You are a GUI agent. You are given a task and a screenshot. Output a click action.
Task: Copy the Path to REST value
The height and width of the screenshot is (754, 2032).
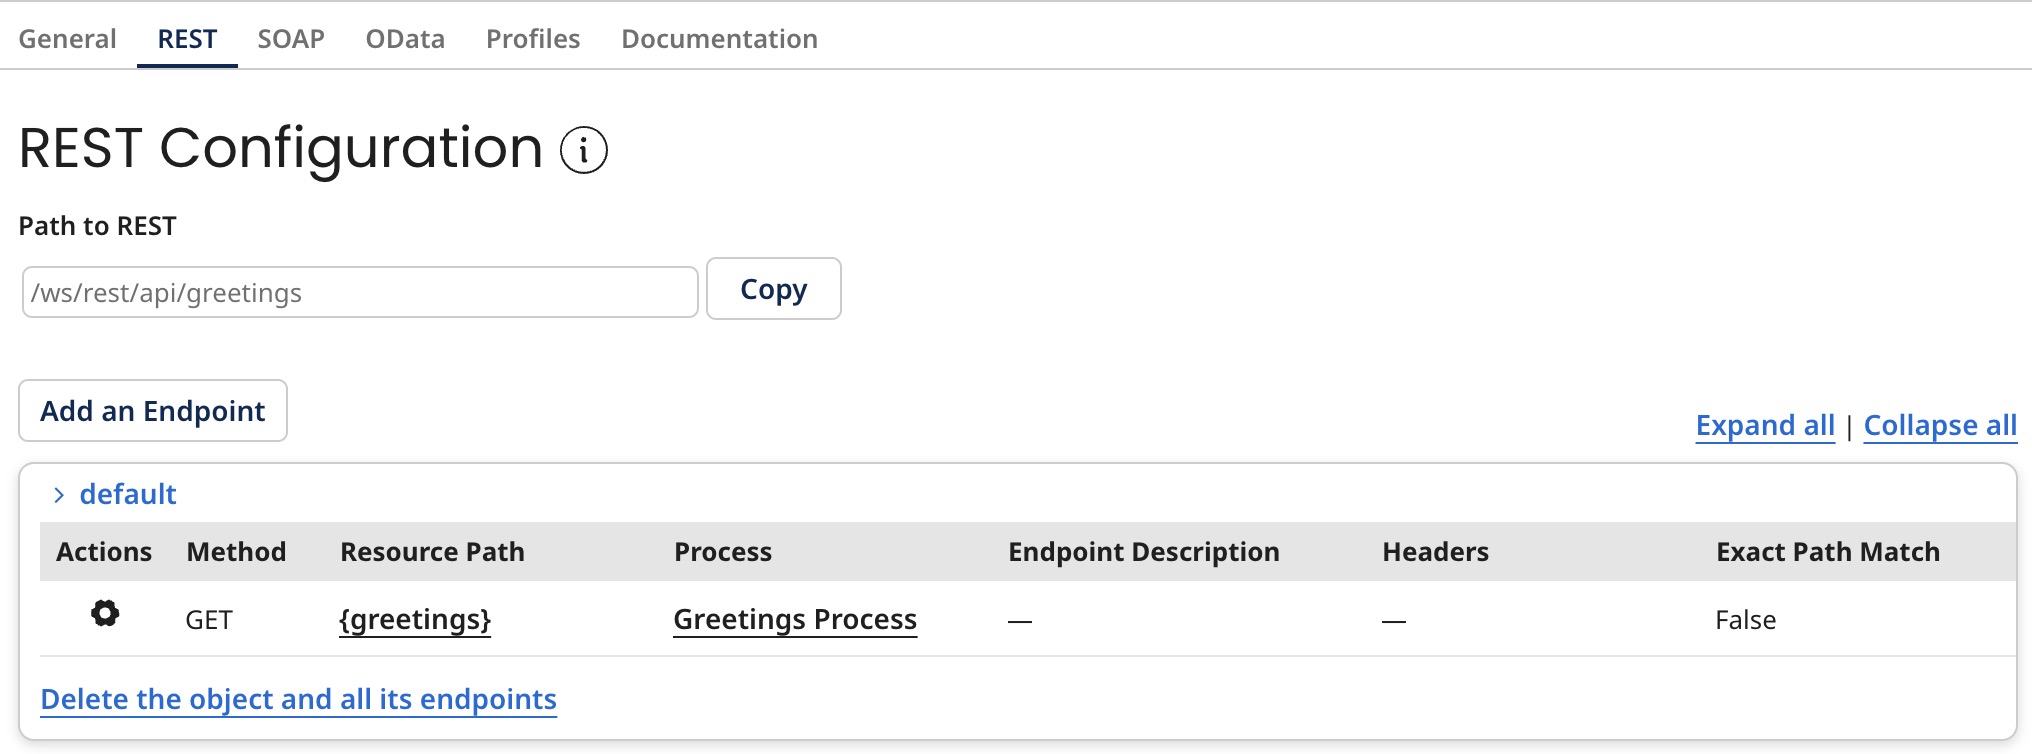coord(773,289)
